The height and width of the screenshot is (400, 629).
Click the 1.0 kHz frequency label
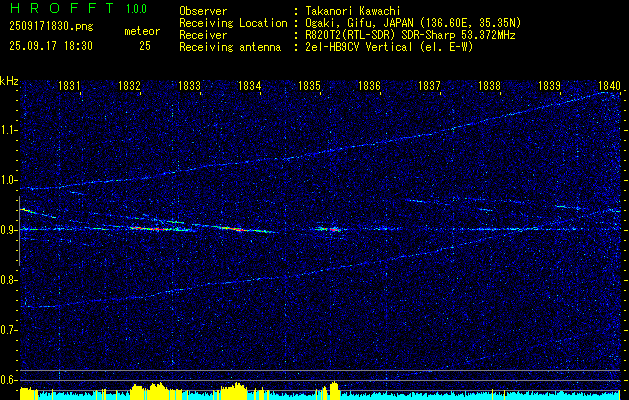pyautogui.click(x=8, y=180)
